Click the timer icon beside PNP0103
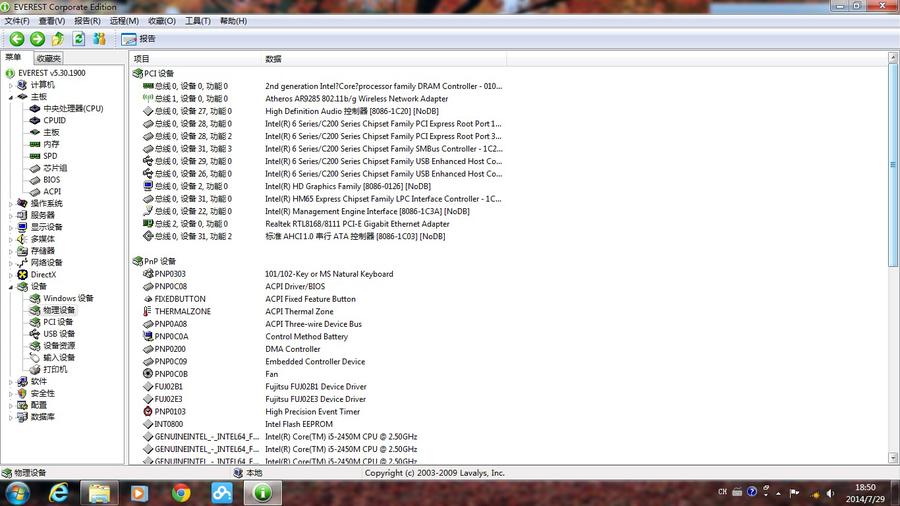The image size is (900, 506). tap(148, 411)
